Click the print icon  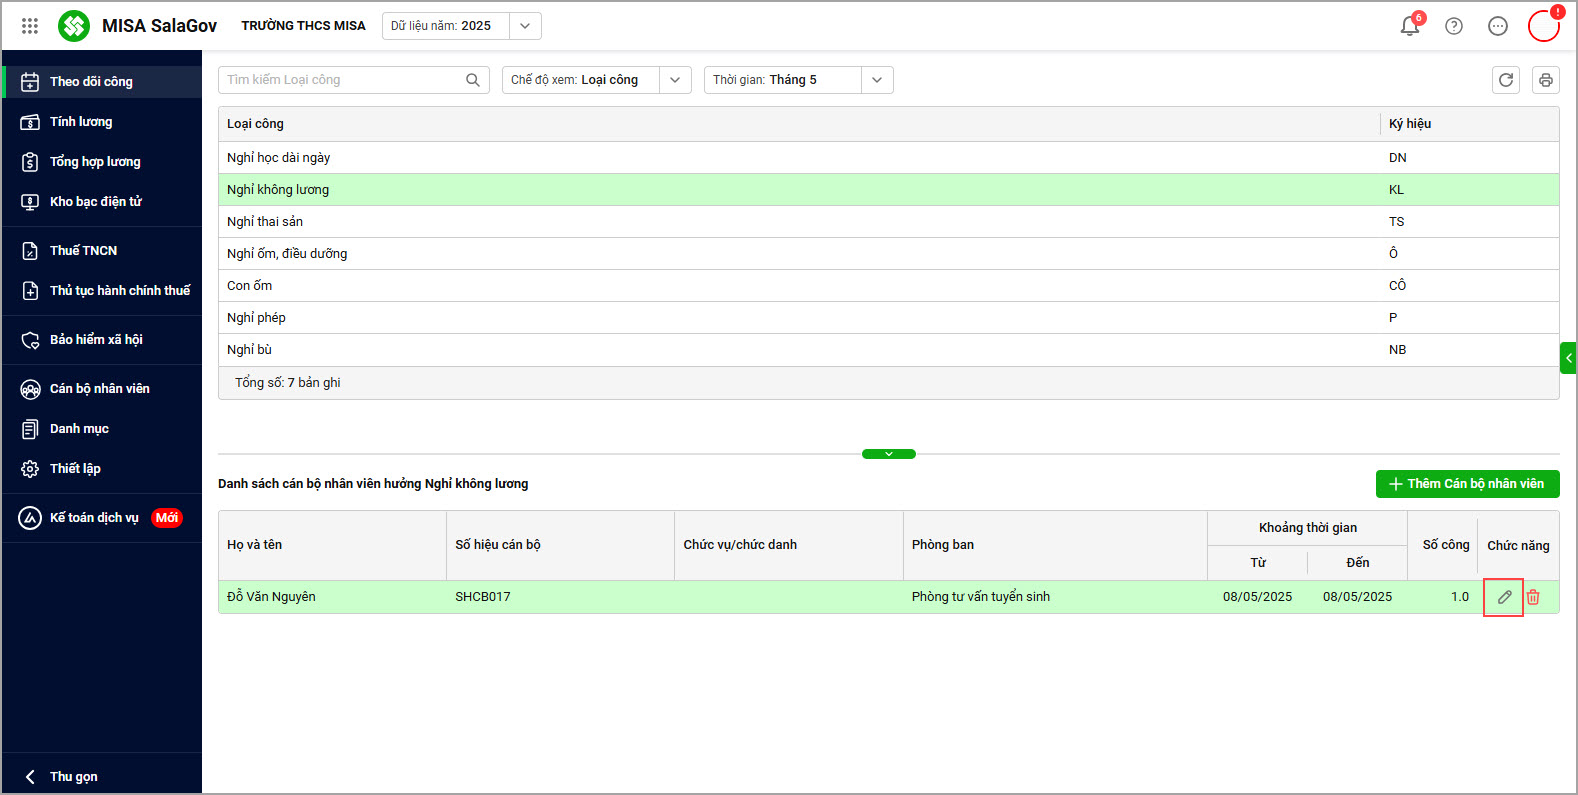(x=1546, y=80)
